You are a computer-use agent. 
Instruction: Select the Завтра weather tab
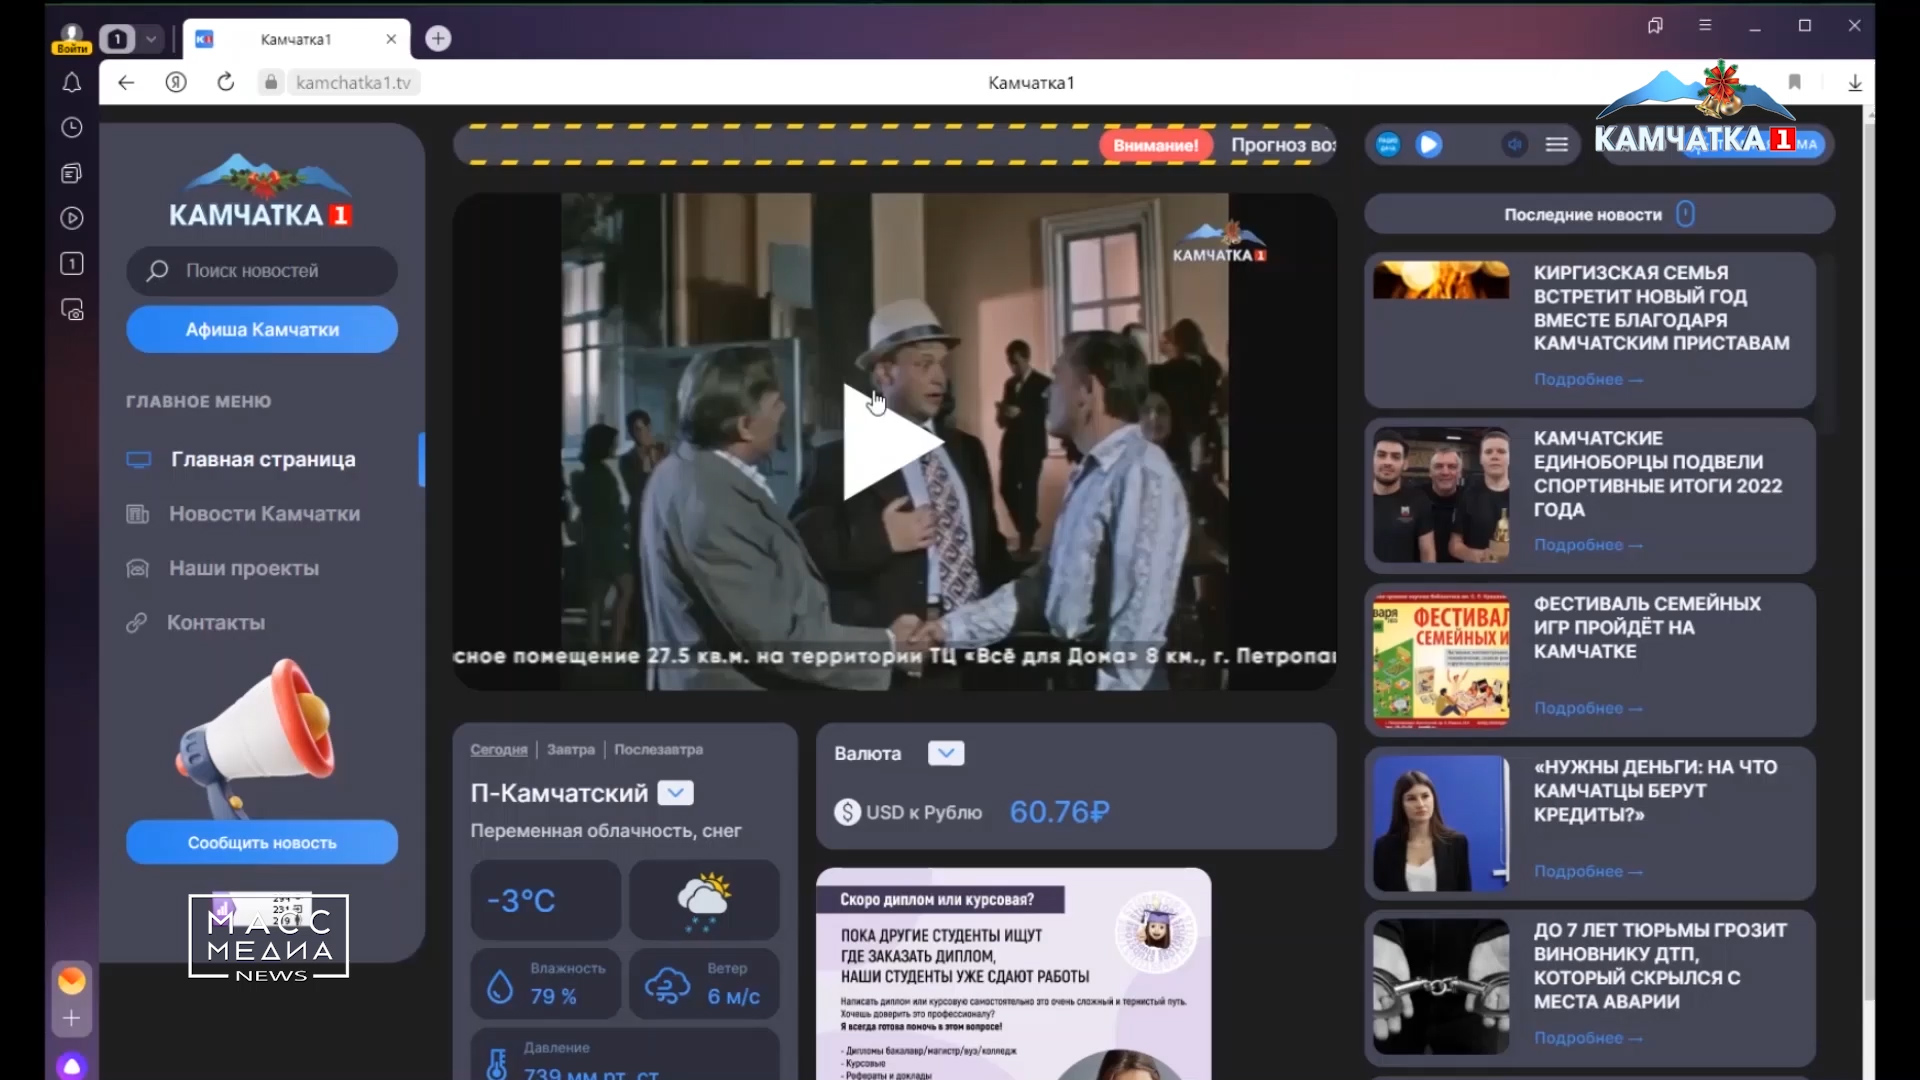pyautogui.click(x=571, y=750)
